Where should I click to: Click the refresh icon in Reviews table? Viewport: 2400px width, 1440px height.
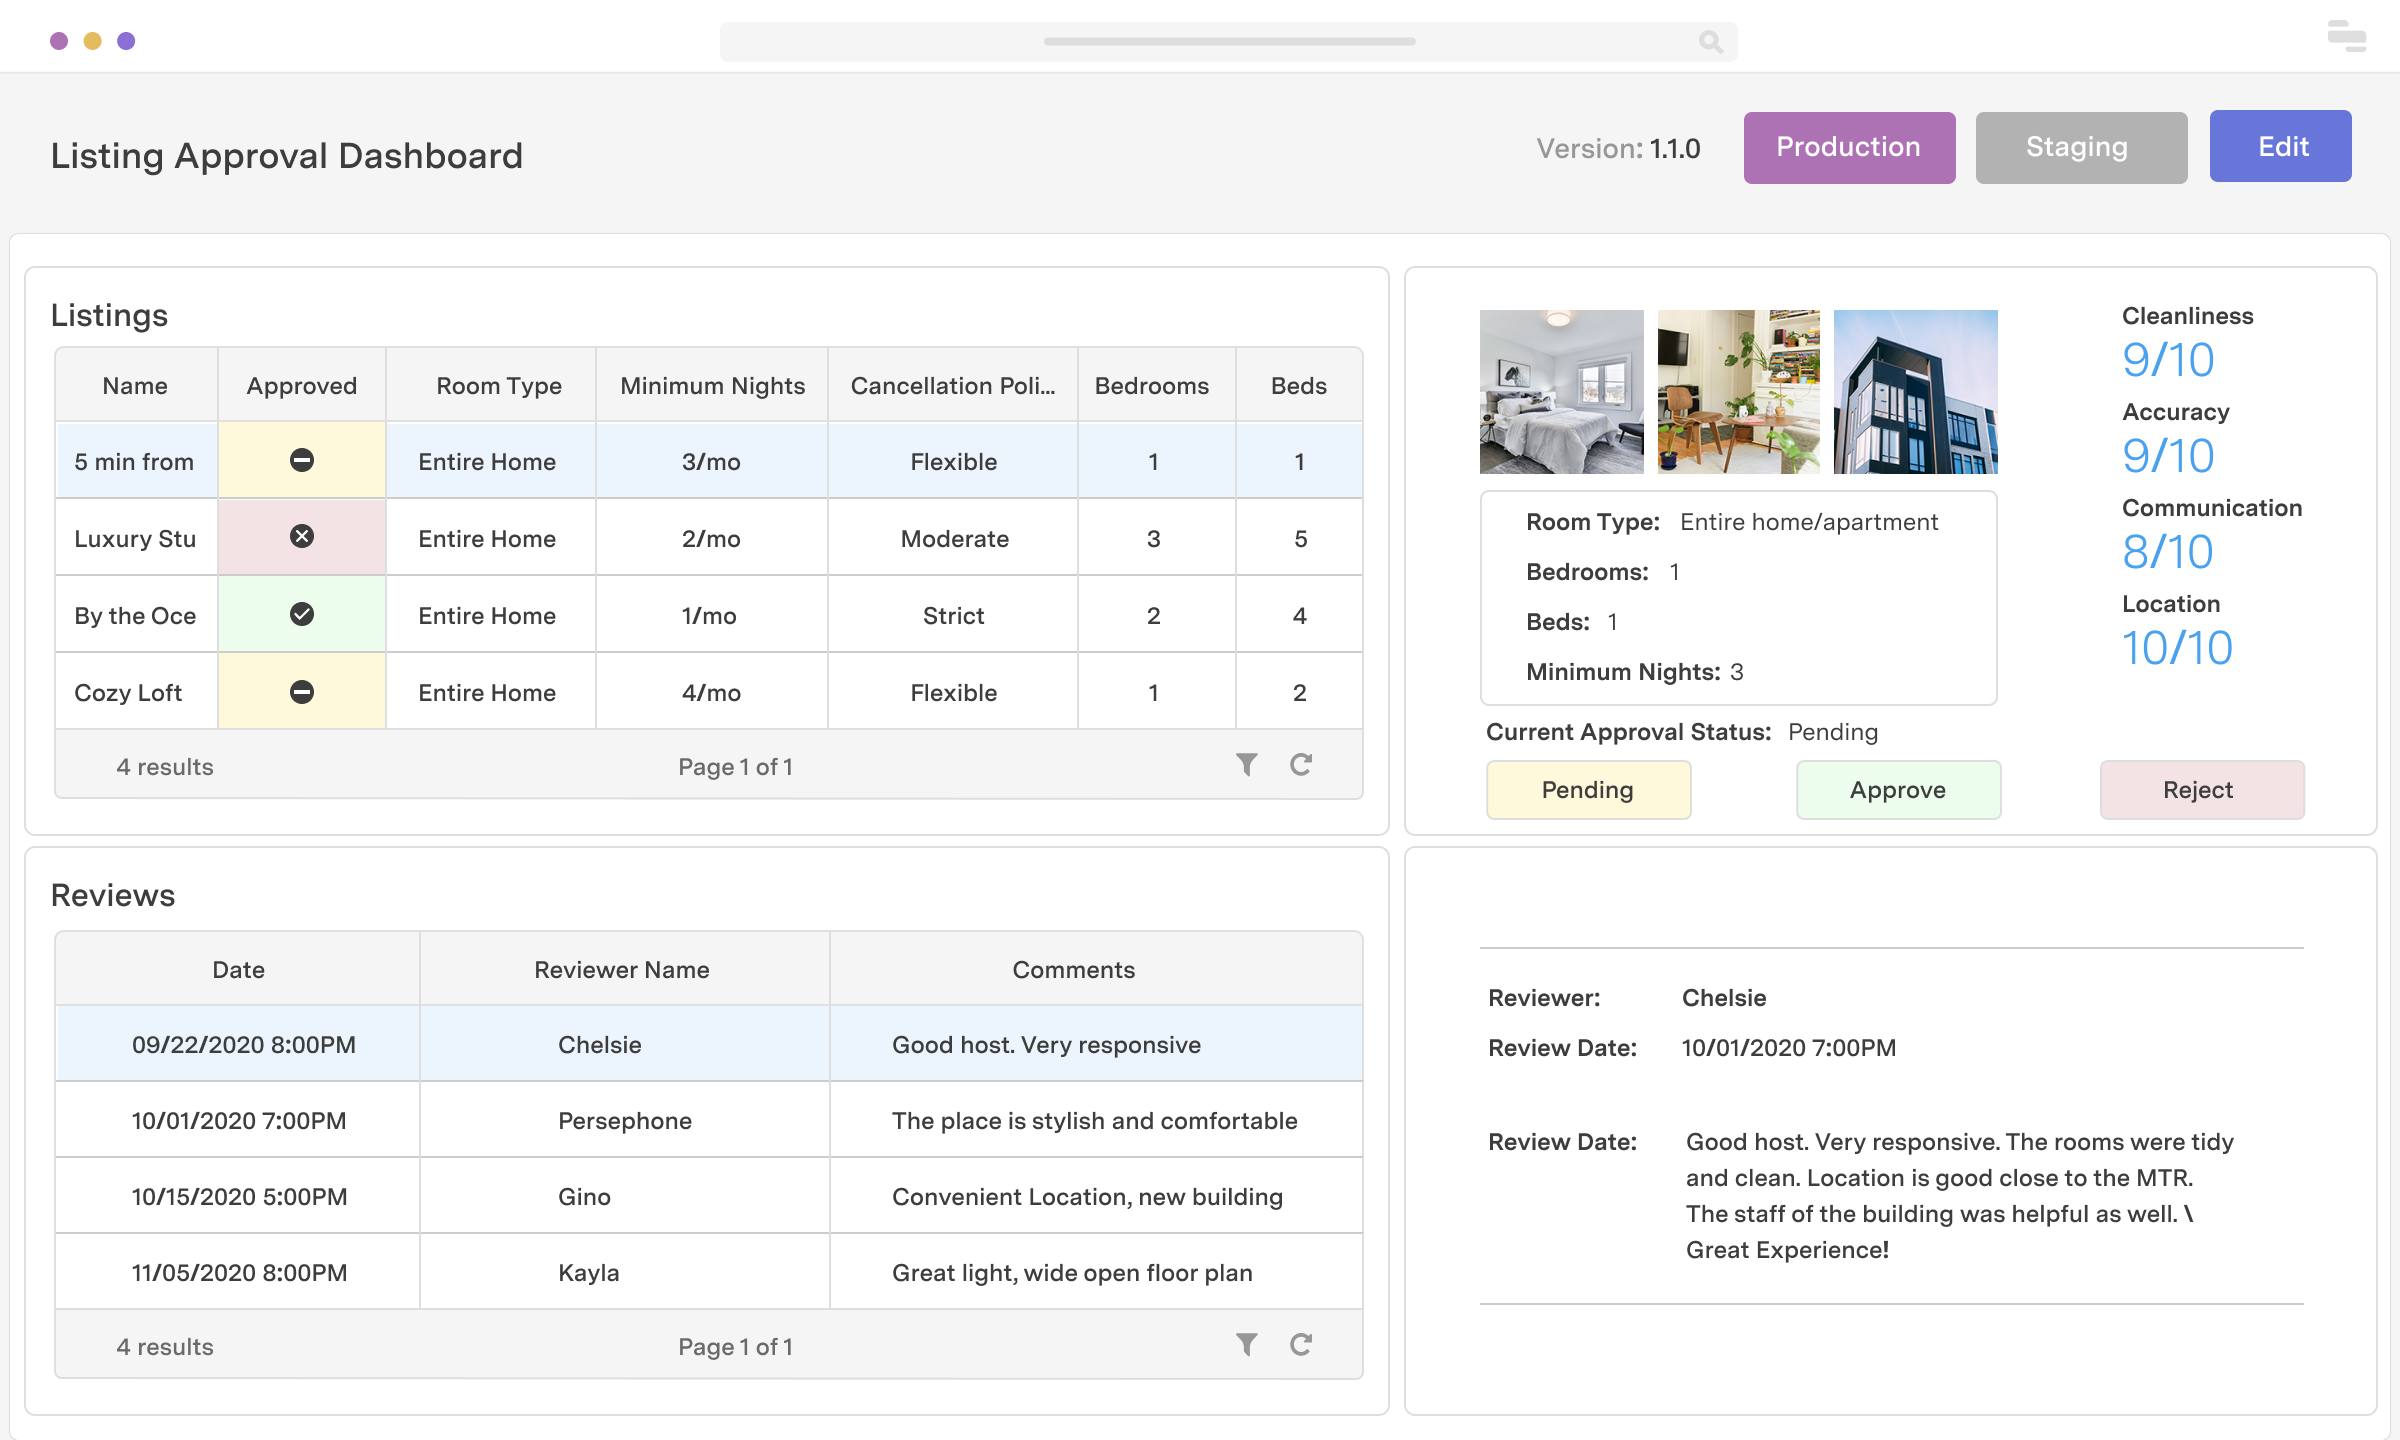click(x=1301, y=1344)
